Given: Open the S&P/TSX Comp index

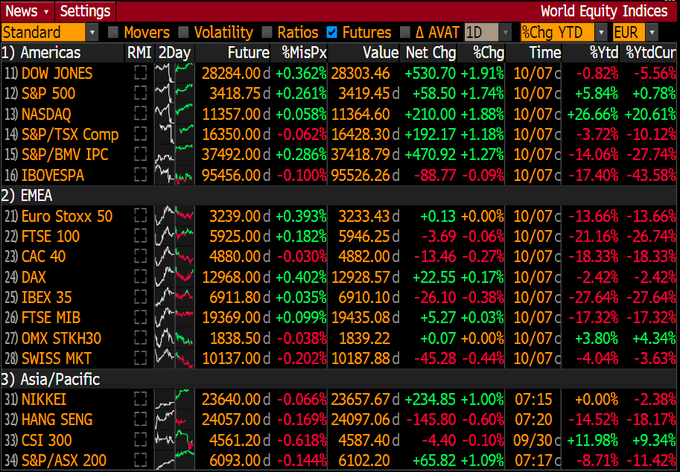Looking at the screenshot, I should pyautogui.click(x=70, y=134).
